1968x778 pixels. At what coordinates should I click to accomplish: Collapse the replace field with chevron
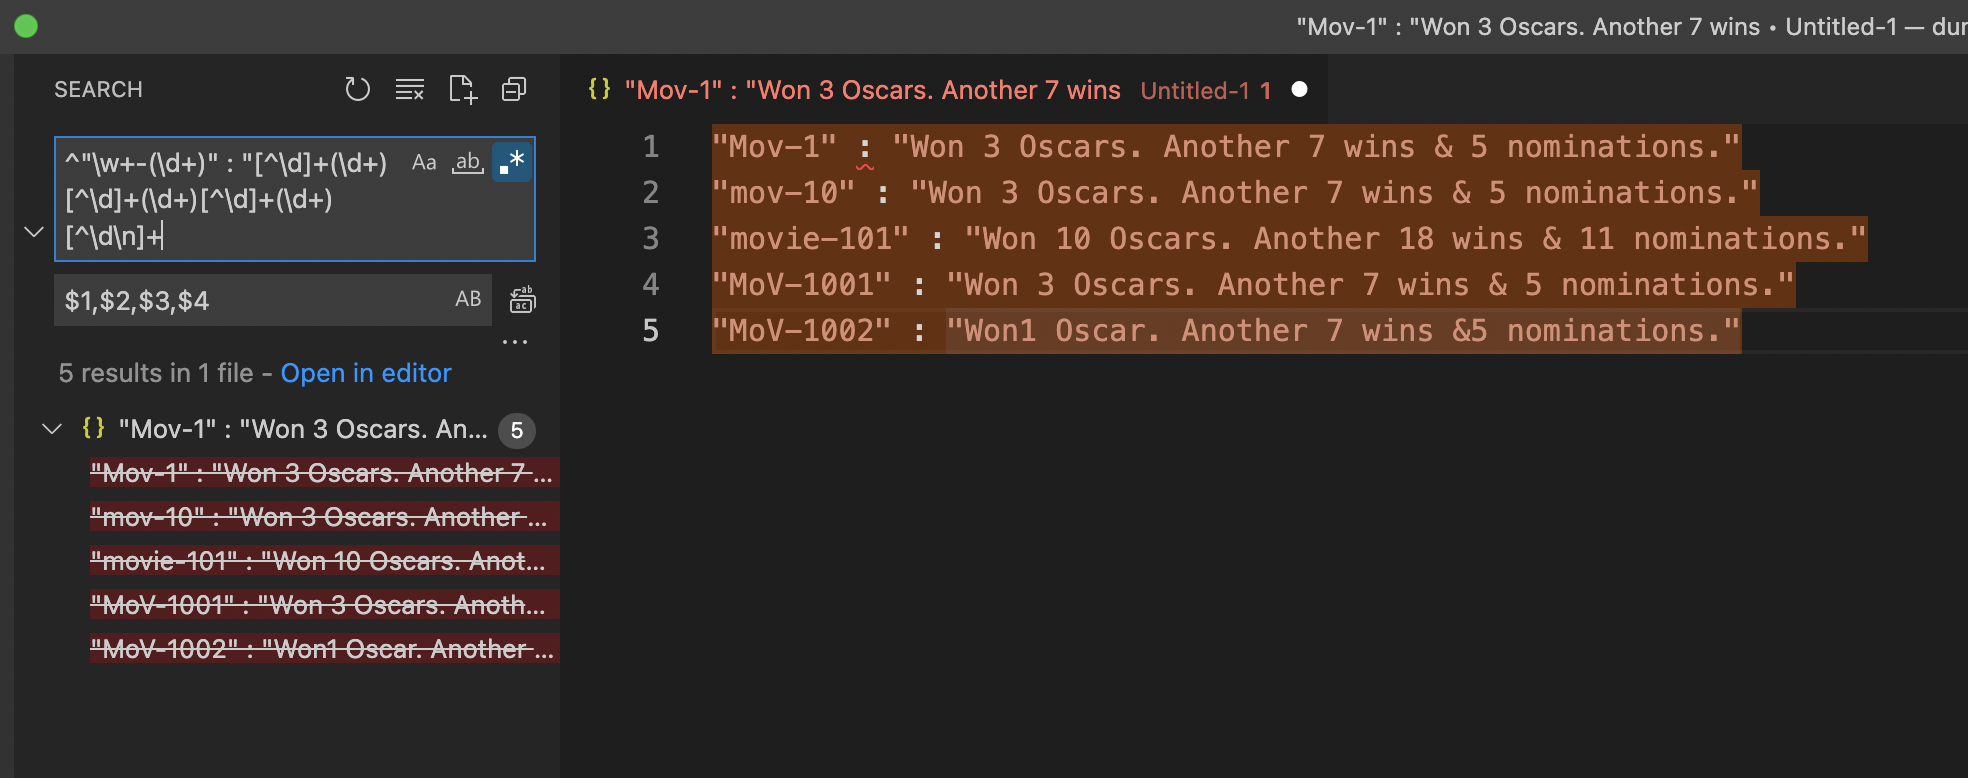click(34, 232)
